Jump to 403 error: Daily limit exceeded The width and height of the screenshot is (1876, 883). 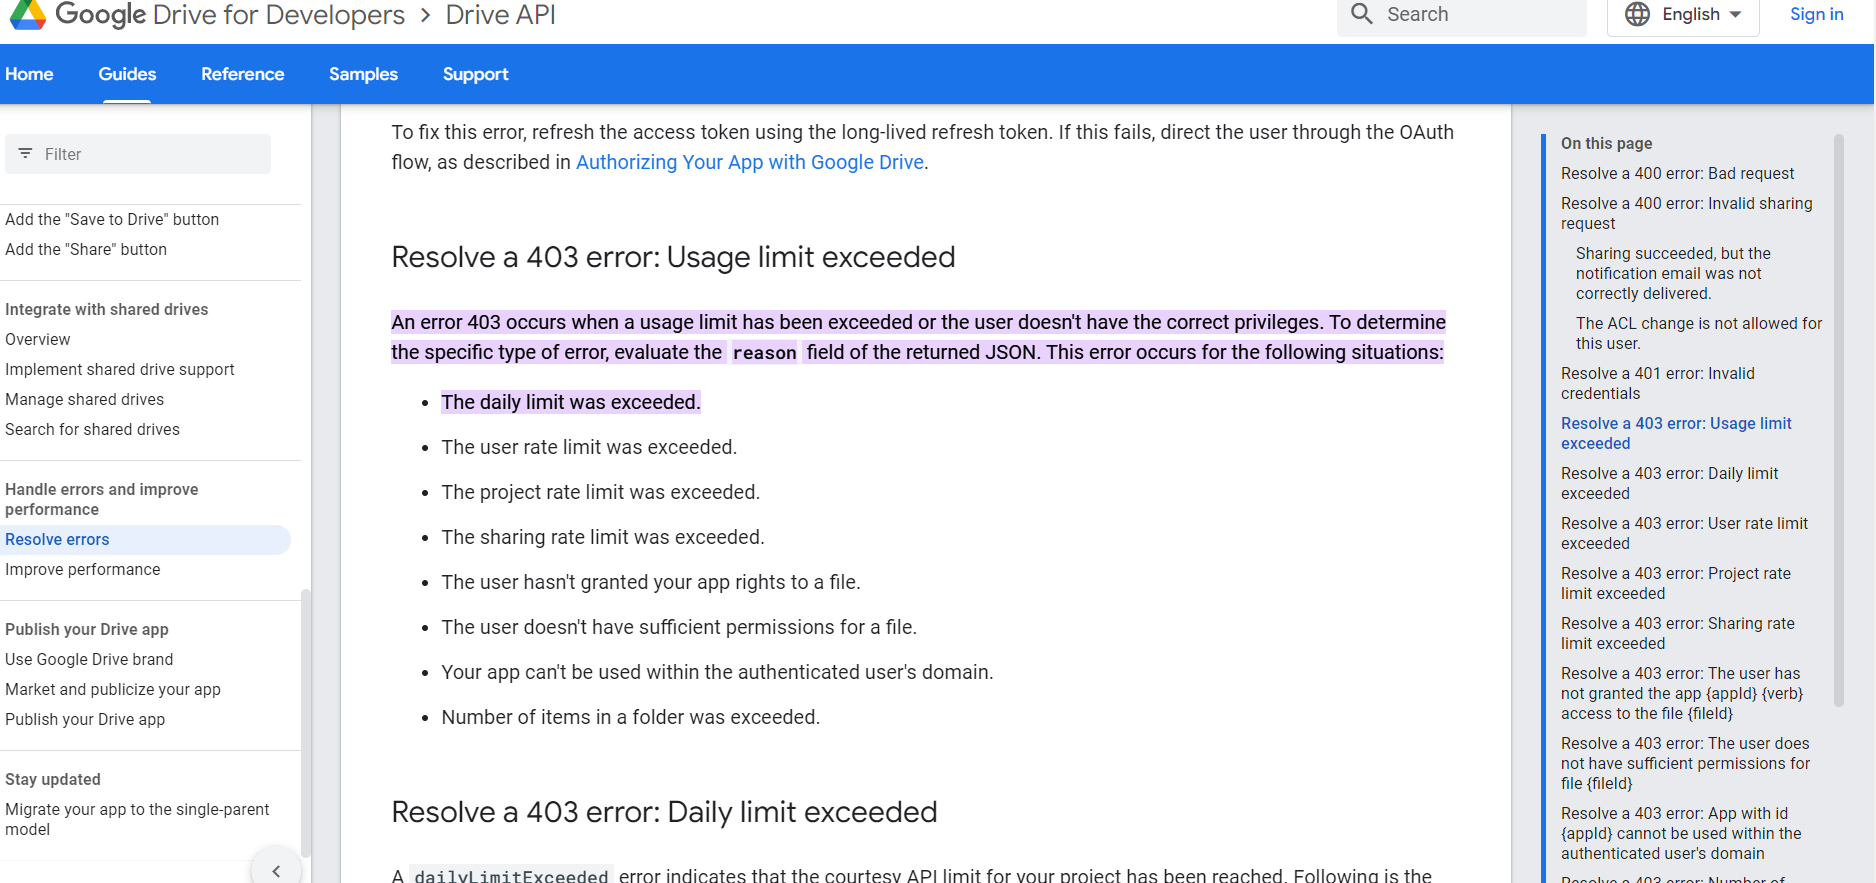pos(1669,483)
